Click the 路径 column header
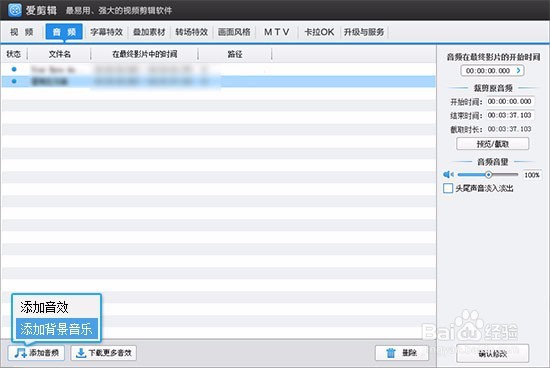 [235, 54]
